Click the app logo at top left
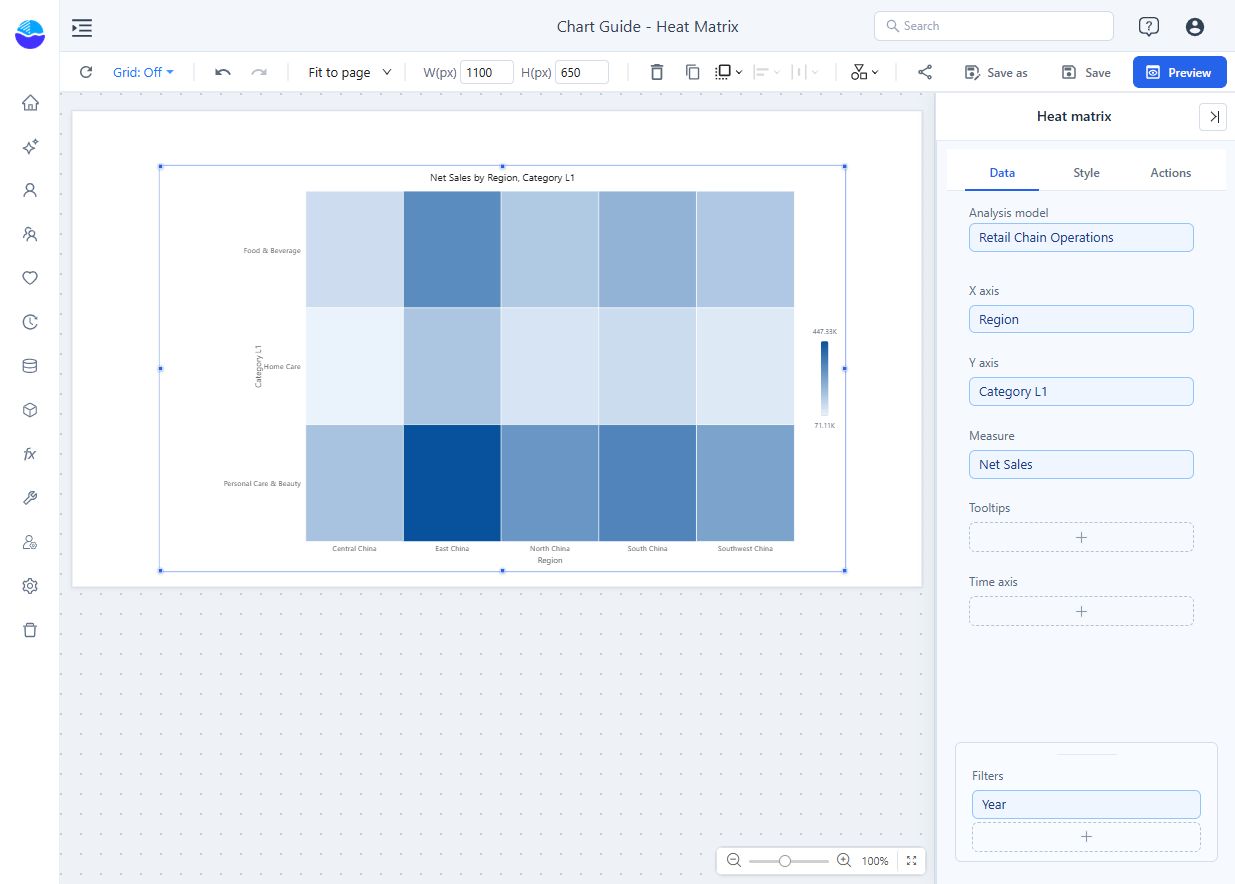This screenshot has width=1235, height=884. pos(30,34)
